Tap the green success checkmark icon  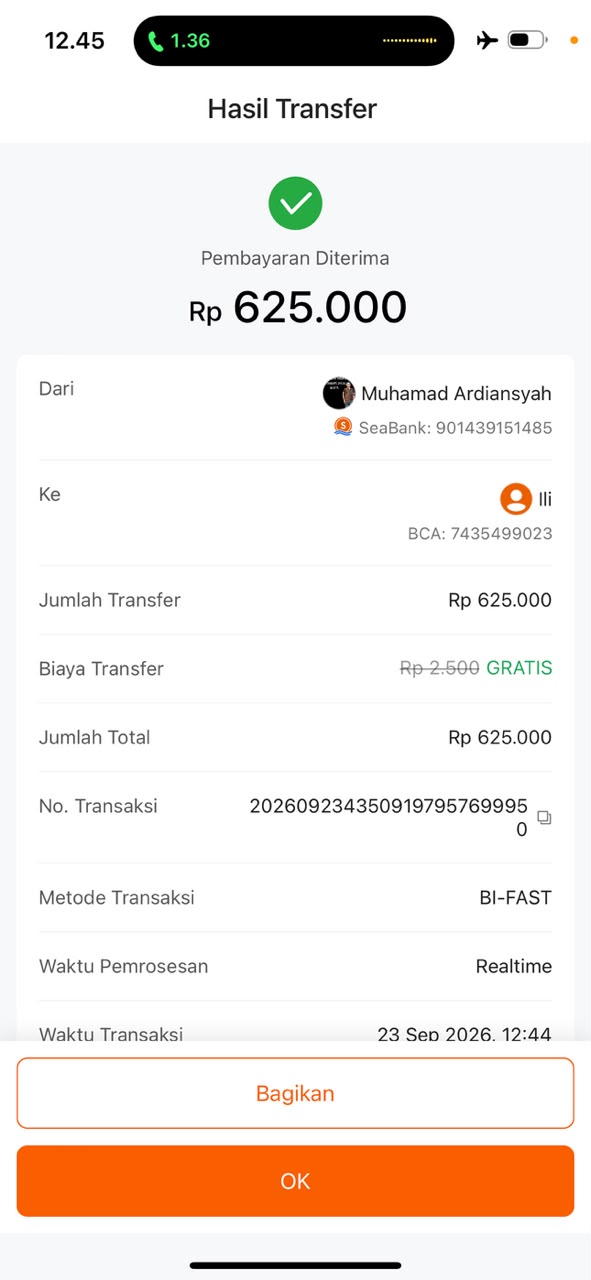click(295, 204)
